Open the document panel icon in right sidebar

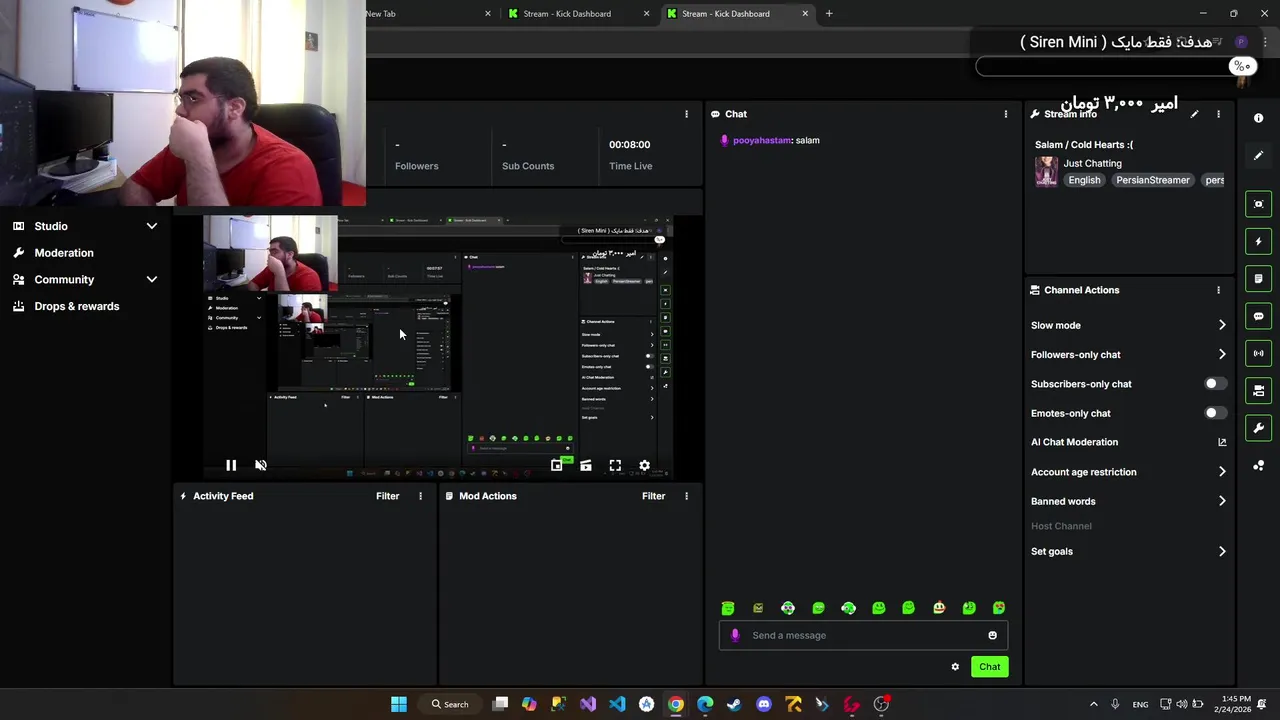1258,279
